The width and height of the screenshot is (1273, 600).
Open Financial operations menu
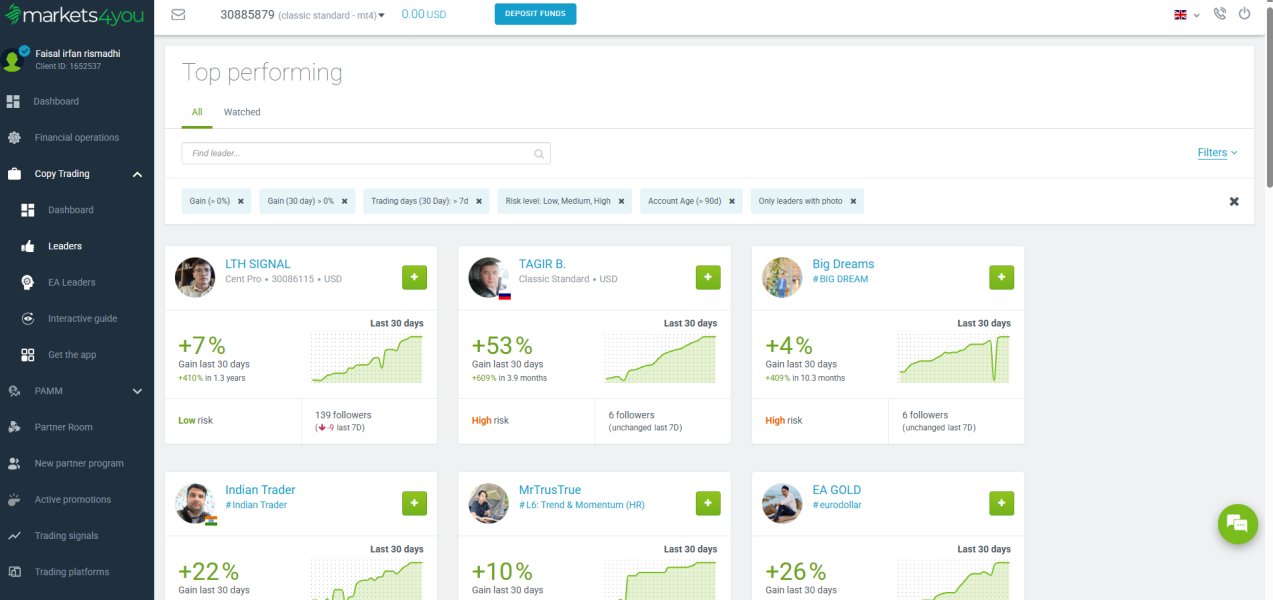coord(76,137)
